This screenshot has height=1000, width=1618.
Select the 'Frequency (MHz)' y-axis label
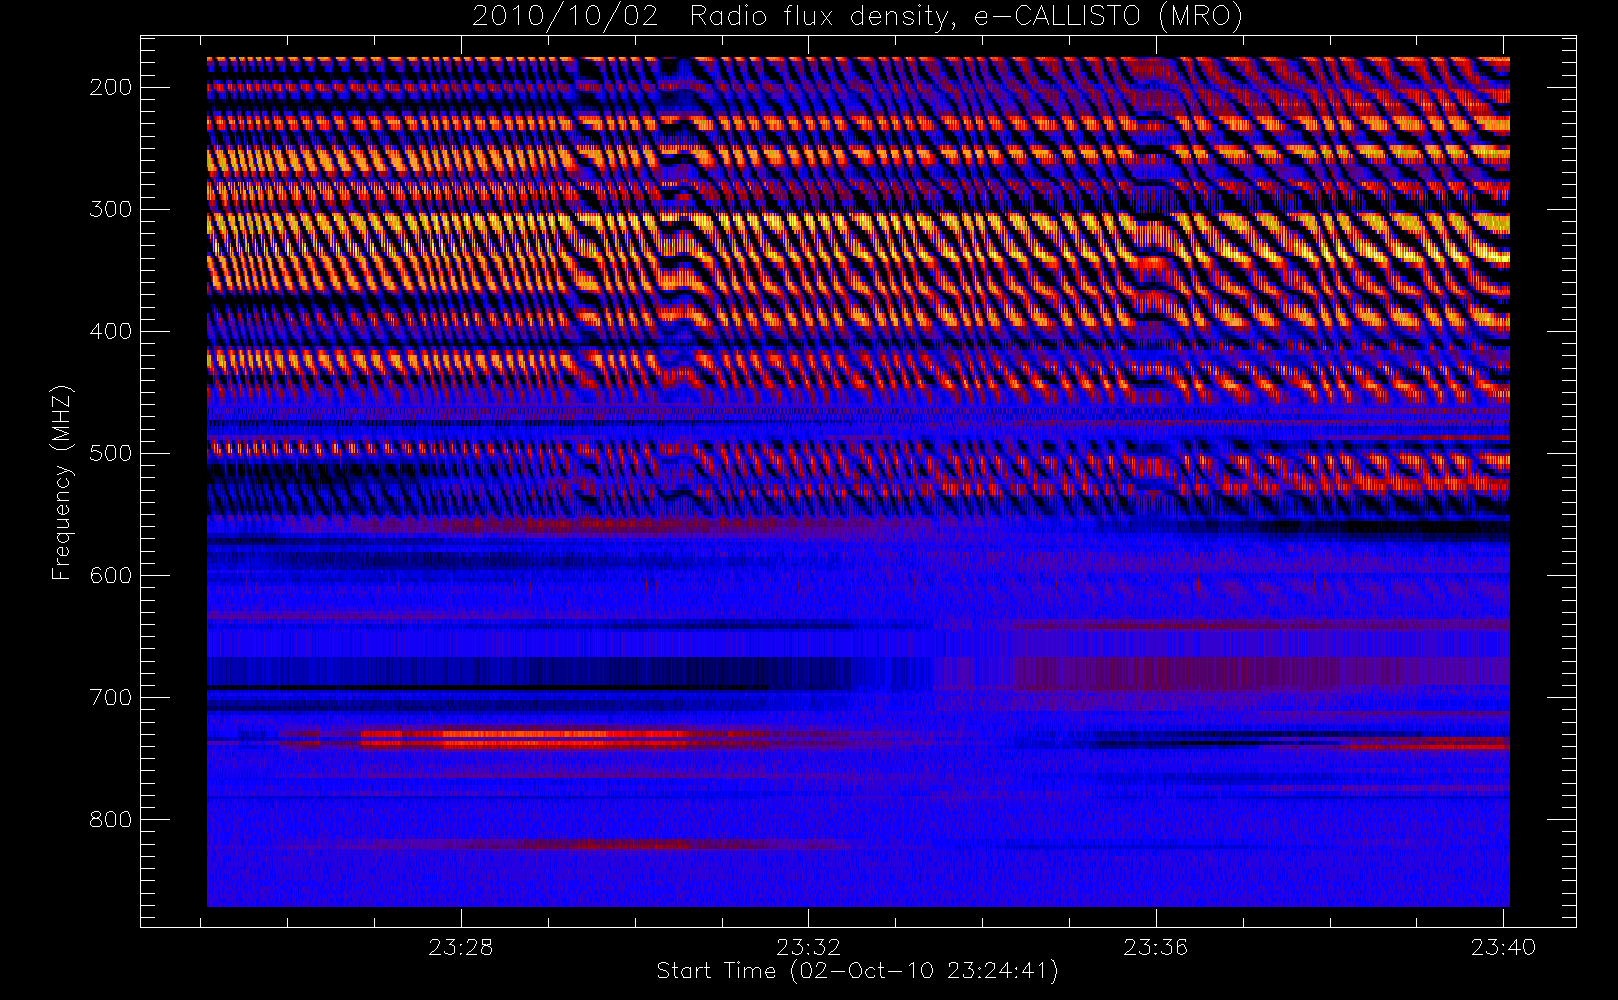(62, 482)
